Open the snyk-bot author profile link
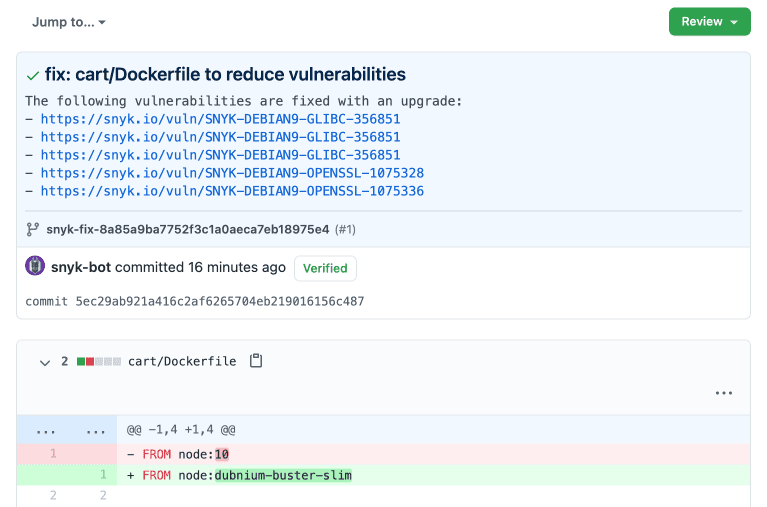This screenshot has height=507, width=767. tap(81, 268)
